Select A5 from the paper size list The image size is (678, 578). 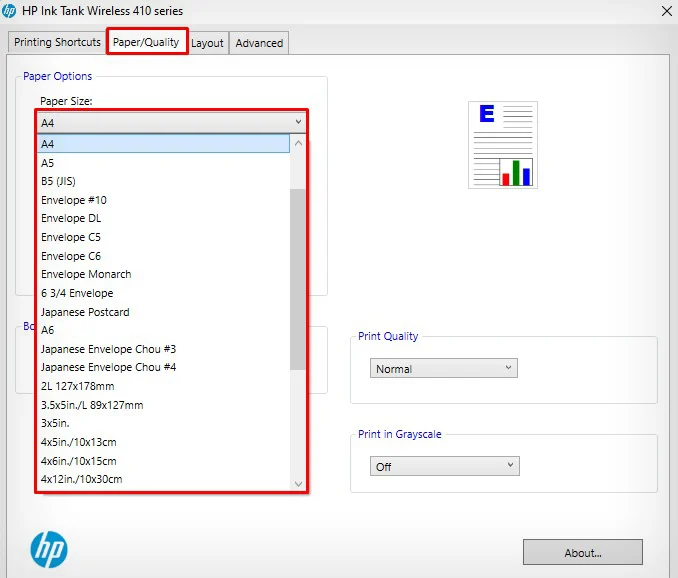point(163,163)
